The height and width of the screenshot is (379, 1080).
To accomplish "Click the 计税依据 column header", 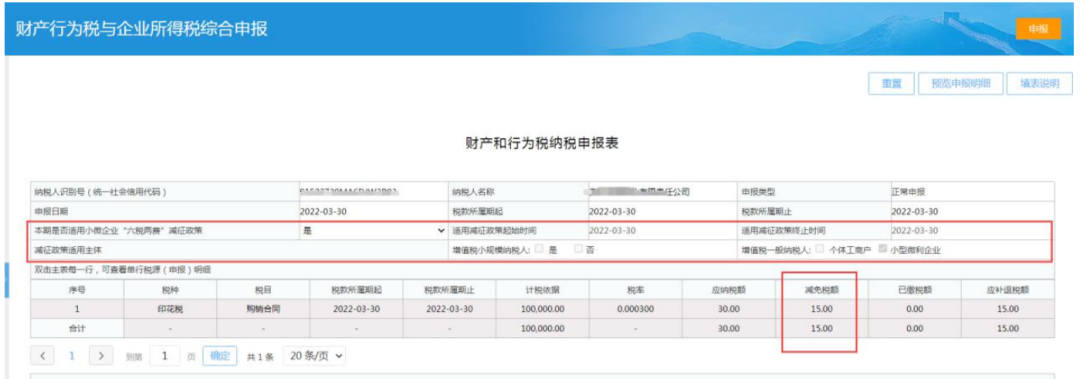I will pyautogui.click(x=543, y=290).
